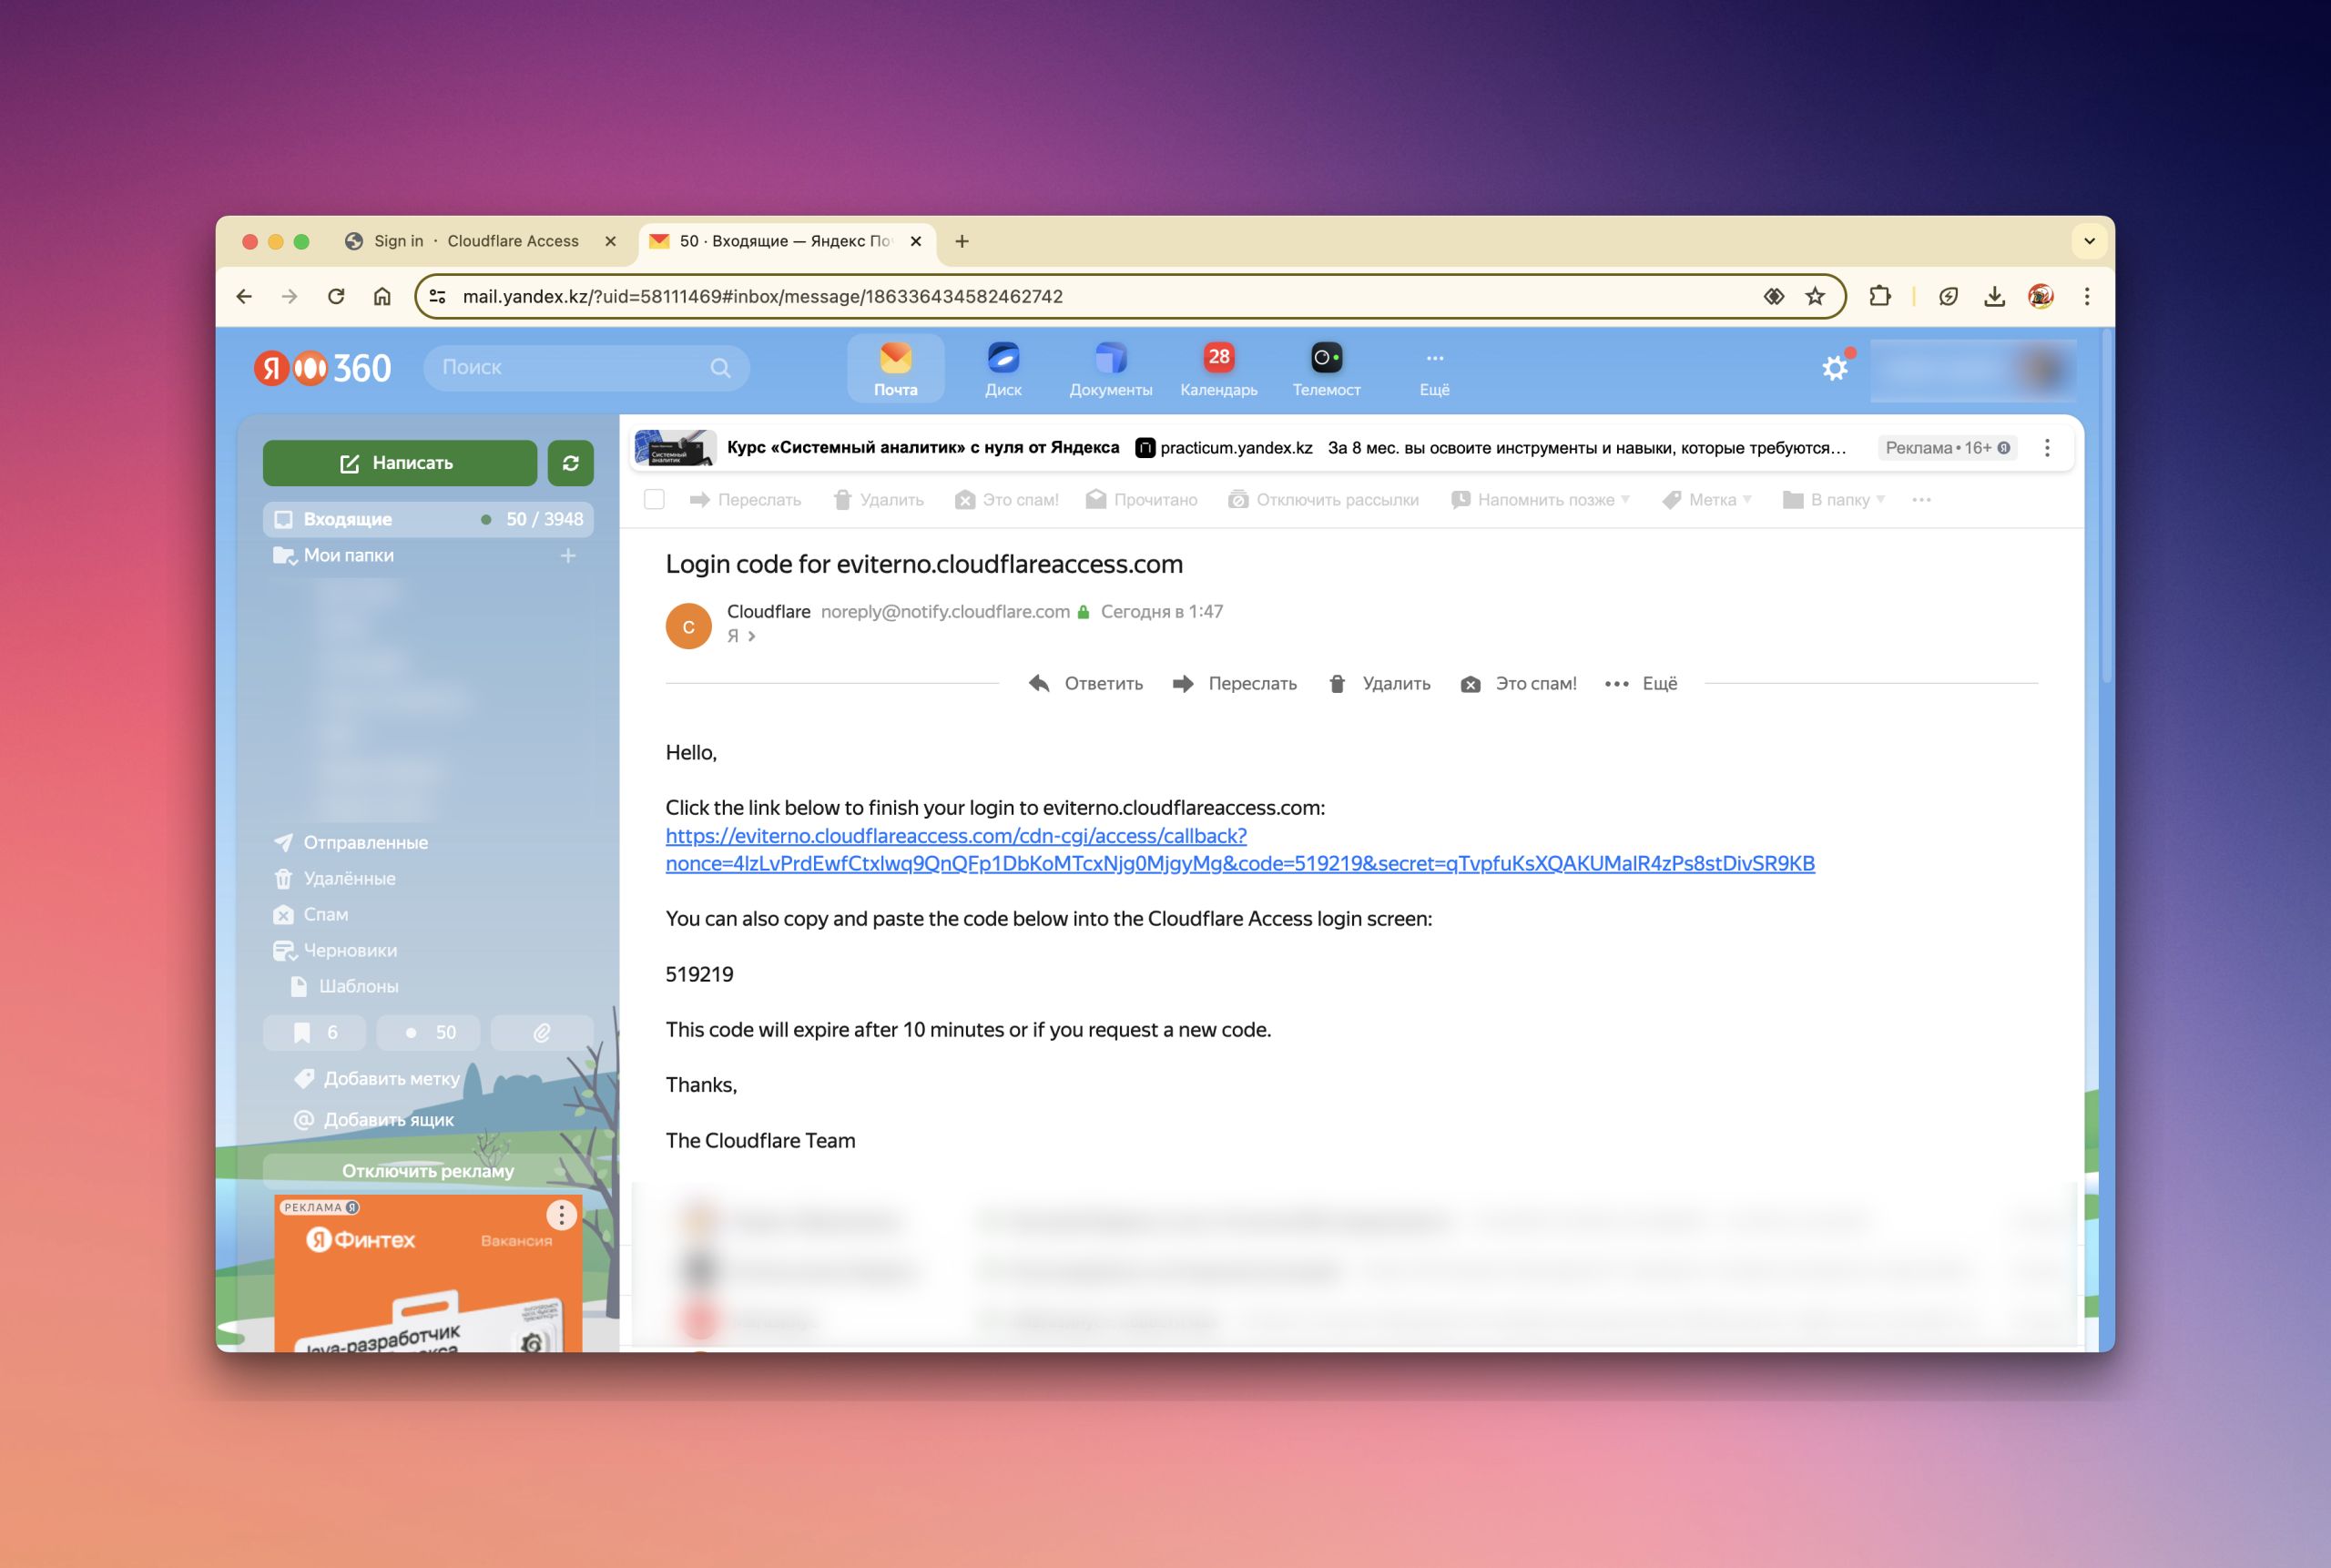Go back in browser history
Viewport: 2331px width, 1568px height.
(x=244, y=296)
